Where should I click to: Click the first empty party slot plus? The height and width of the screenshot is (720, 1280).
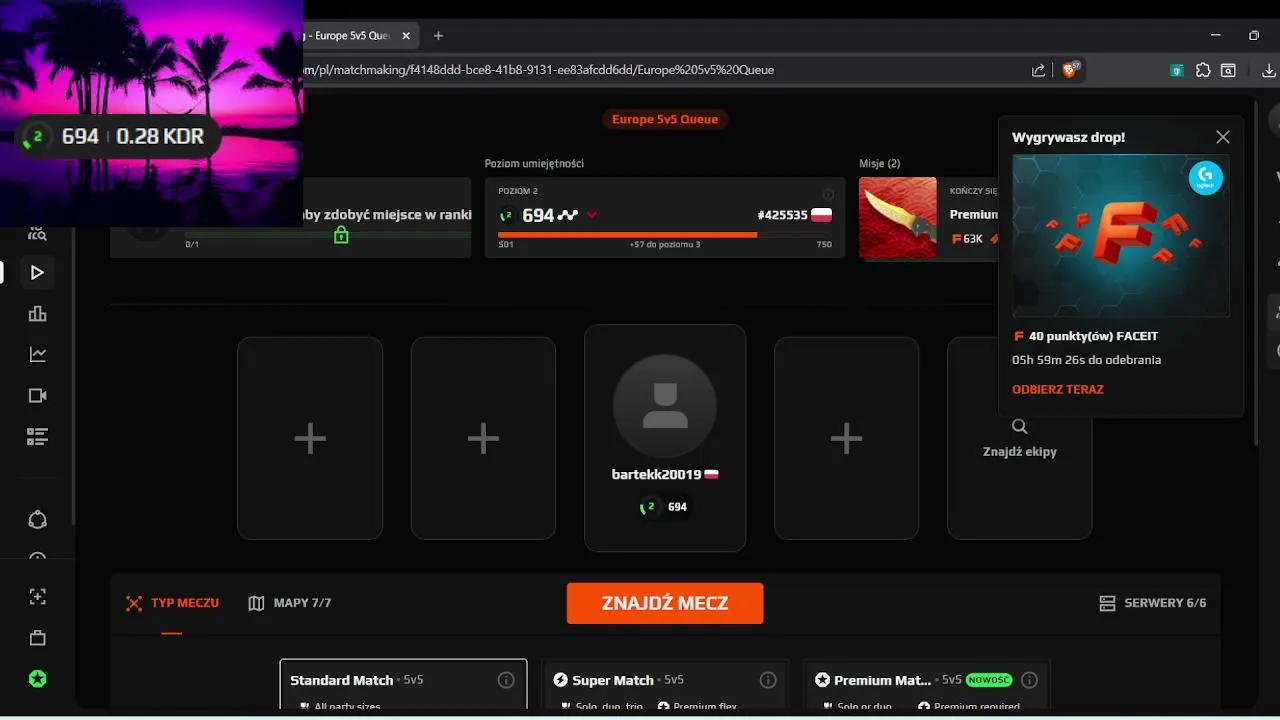pos(310,438)
